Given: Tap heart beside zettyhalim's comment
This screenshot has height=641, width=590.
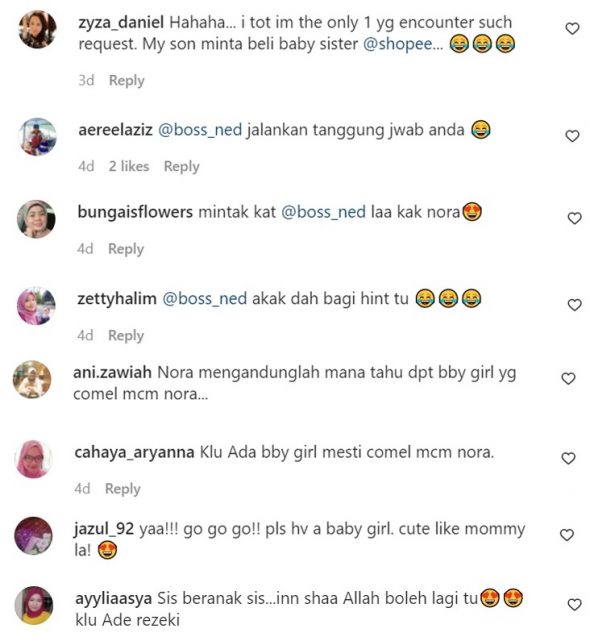Looking at the screenshot, I should (x=574, y=305).
